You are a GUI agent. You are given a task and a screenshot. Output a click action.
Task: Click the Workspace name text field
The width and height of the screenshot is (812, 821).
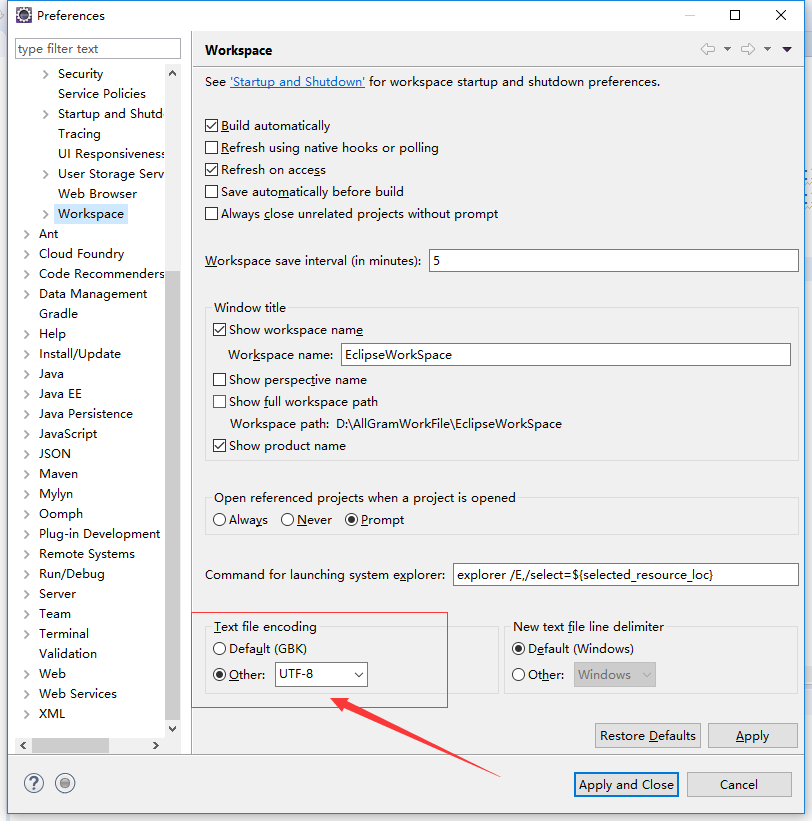pos(565,354)
